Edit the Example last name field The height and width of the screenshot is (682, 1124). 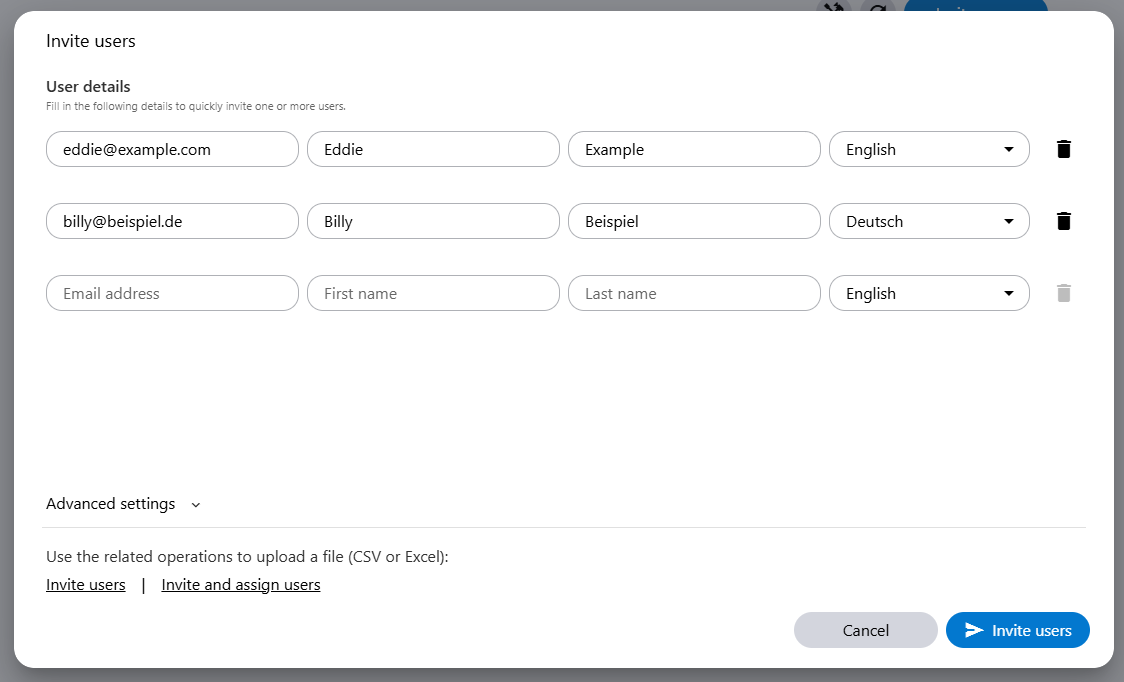tap(694, 149)
